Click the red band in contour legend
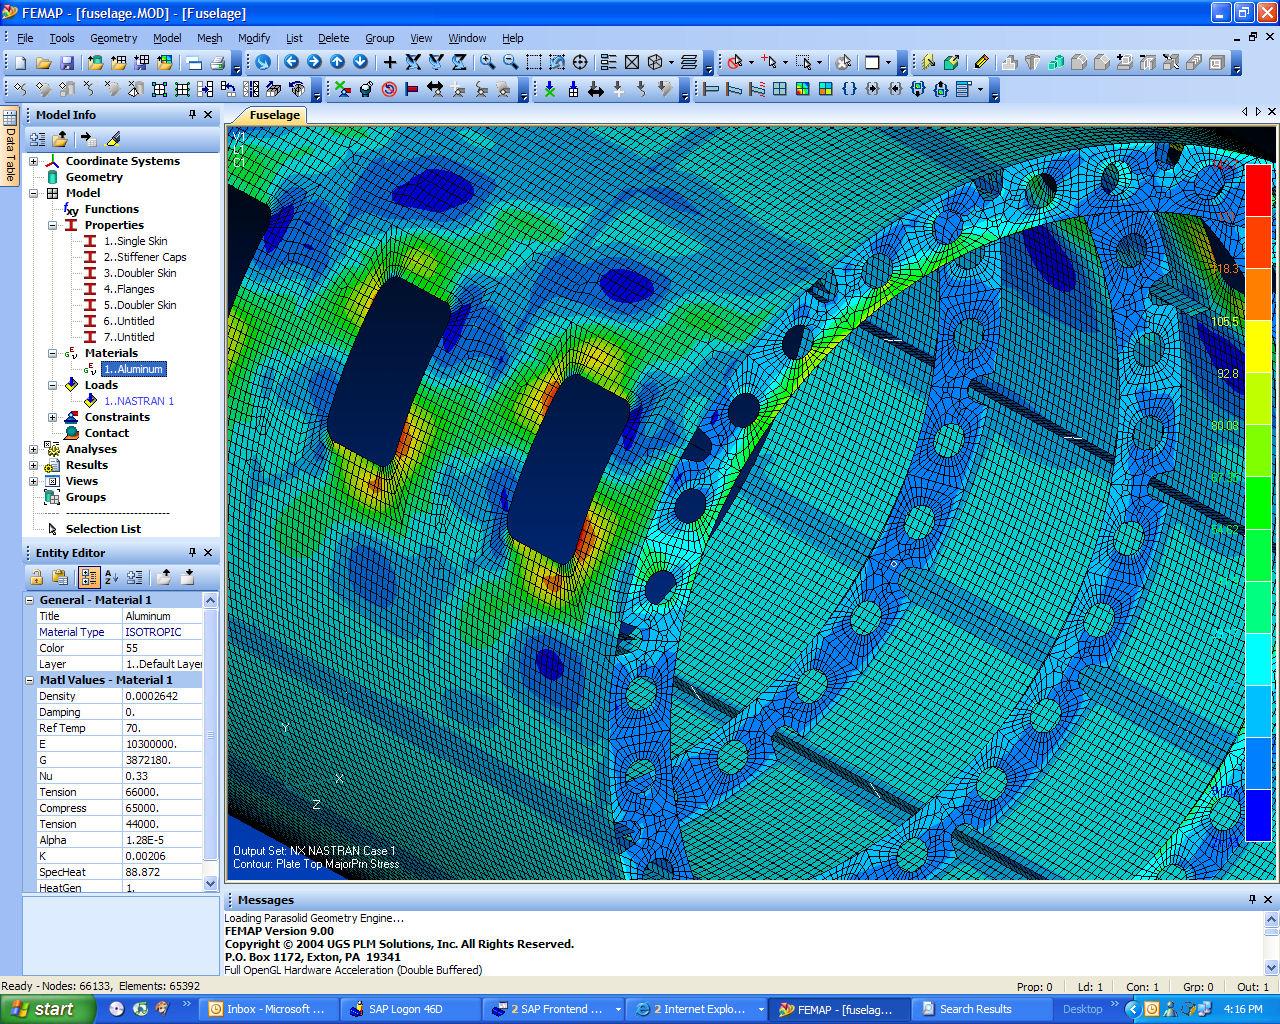This screenshot has width=1280, height=1024. pos(1257,190)
